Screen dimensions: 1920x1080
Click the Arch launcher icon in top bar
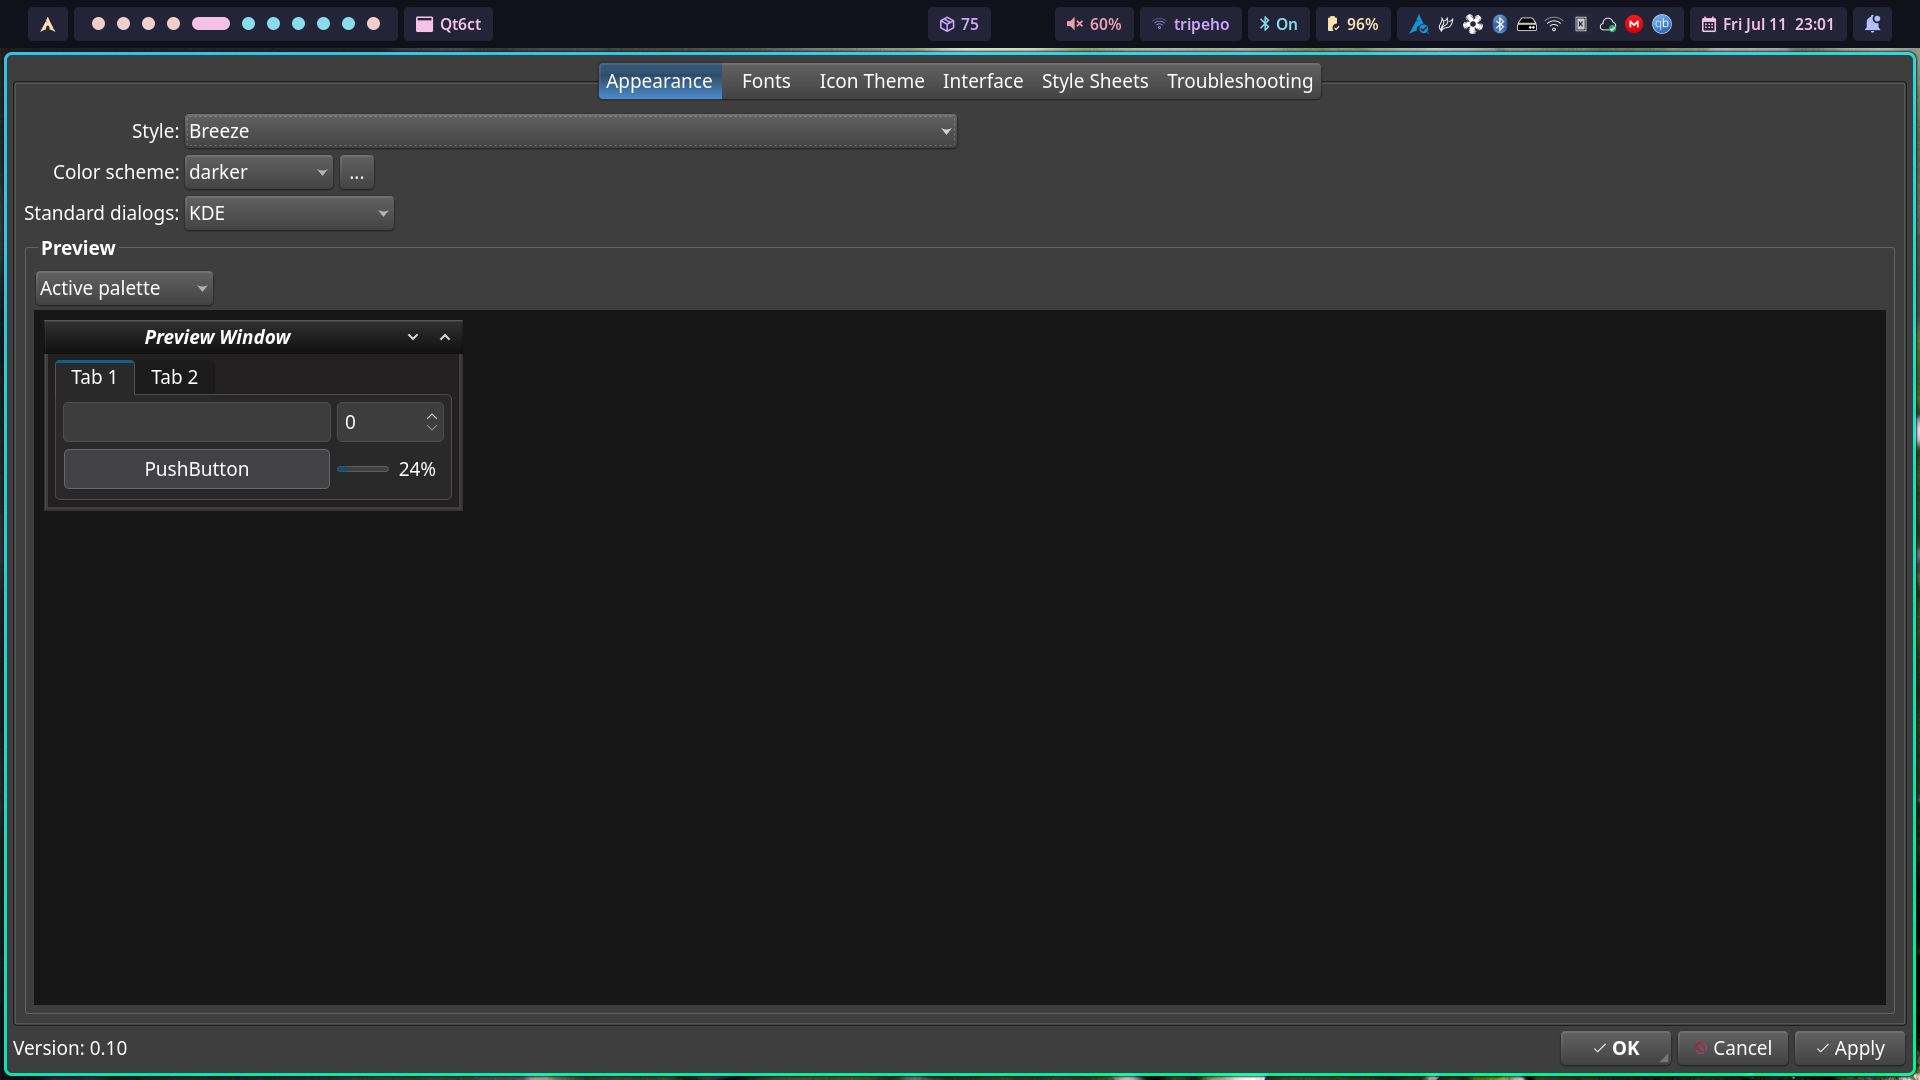[47, 24]
